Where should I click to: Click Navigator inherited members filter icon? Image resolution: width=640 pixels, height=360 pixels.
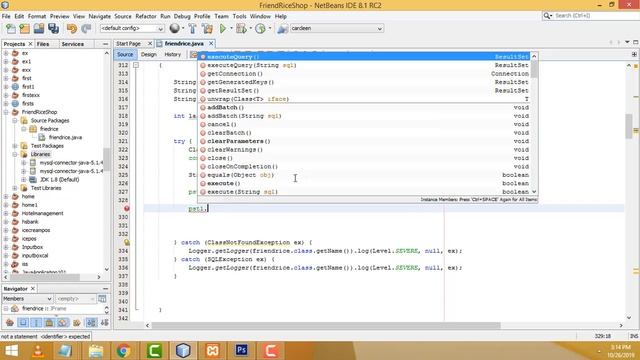[9, 323]
